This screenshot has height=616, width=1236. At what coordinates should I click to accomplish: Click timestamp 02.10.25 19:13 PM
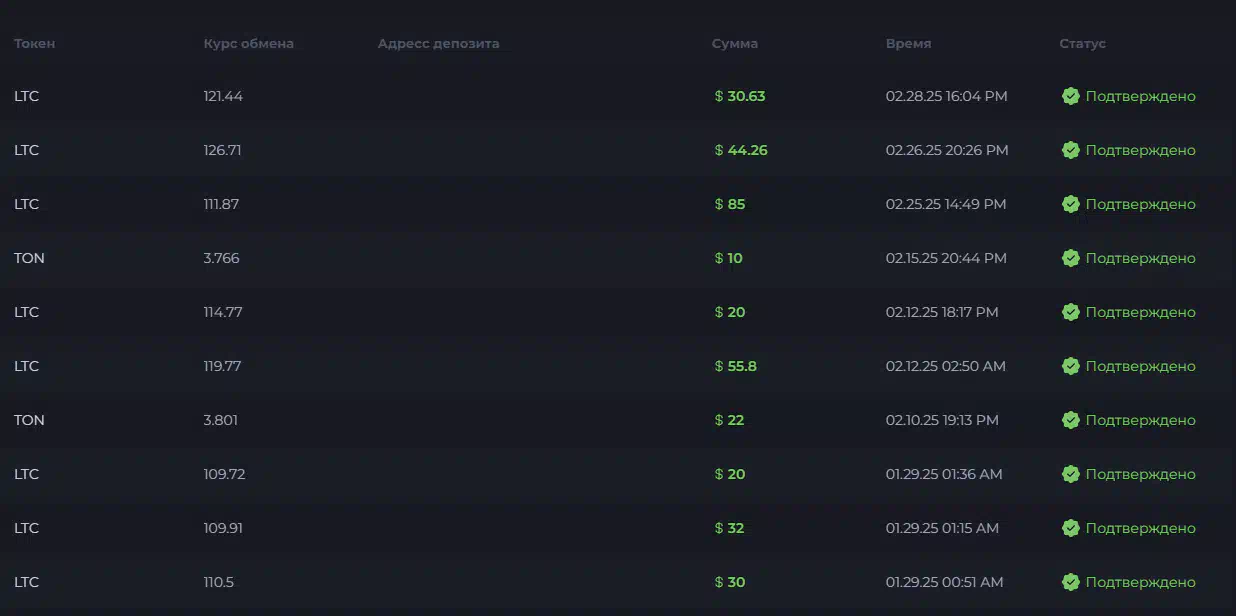coord(942,420)
